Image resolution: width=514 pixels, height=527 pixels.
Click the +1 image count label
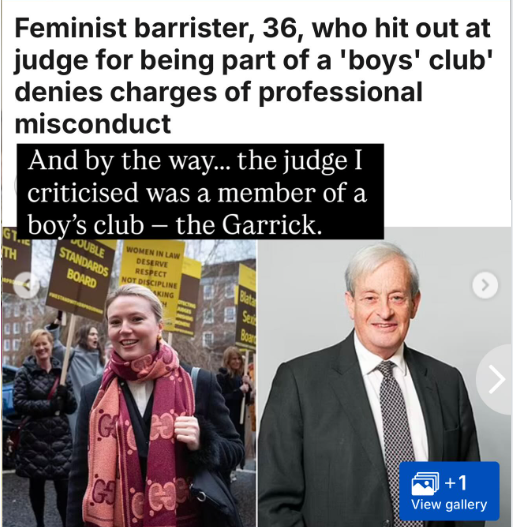(x=456, y=483)
